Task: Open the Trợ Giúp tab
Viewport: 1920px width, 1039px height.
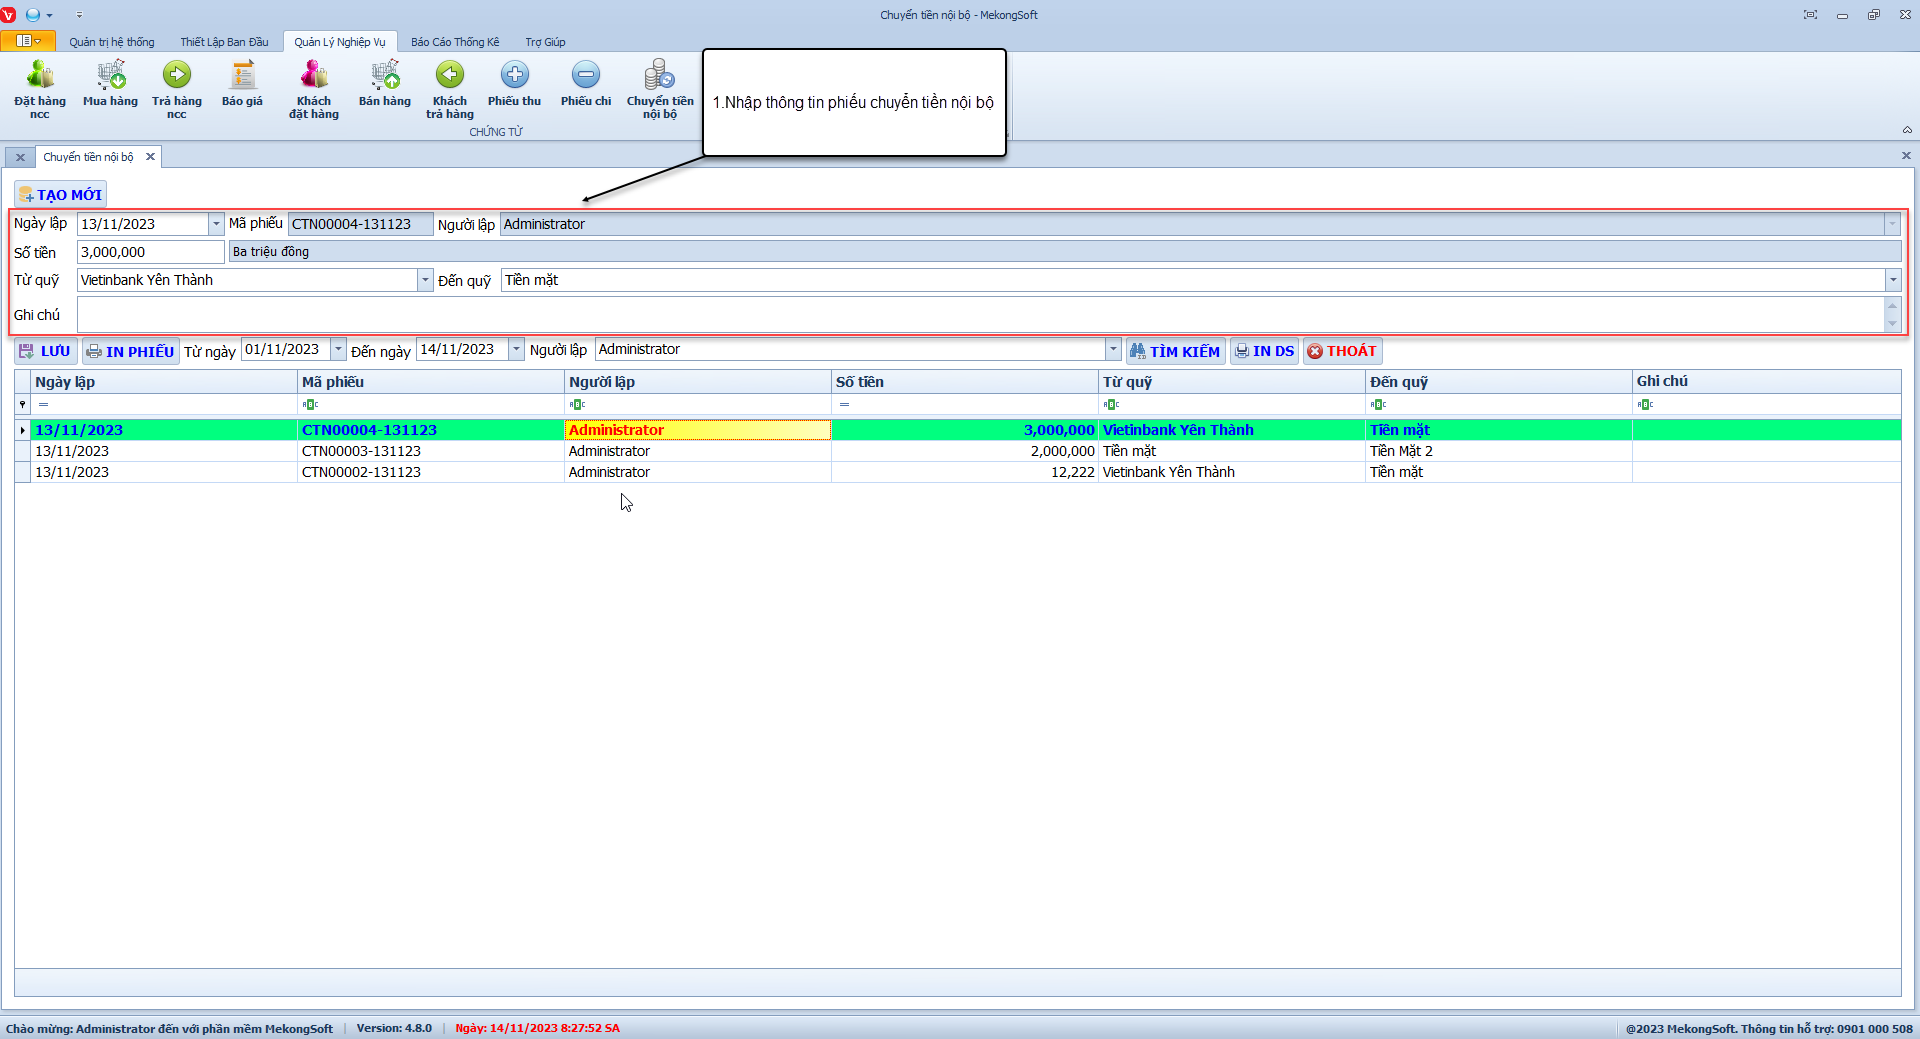Action: 545,42
